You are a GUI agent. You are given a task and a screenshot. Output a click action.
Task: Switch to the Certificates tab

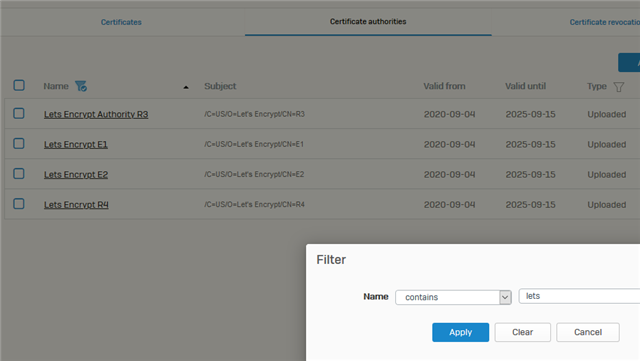click(121, 22)
